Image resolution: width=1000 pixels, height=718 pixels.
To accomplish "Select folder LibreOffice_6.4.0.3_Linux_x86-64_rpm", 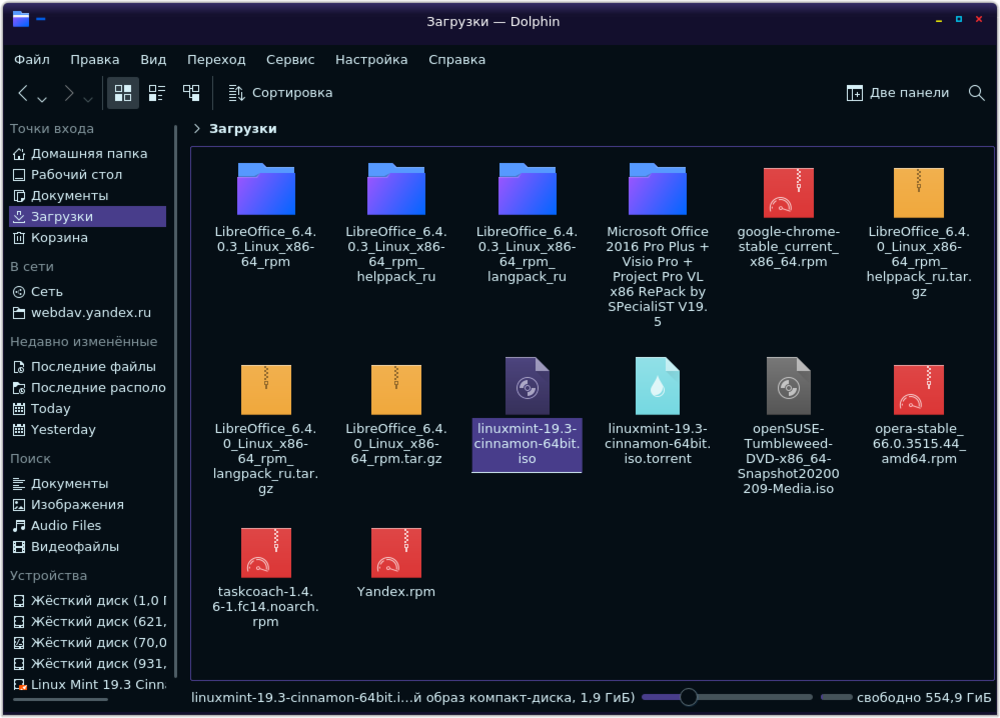I will (x=266, y=215).
